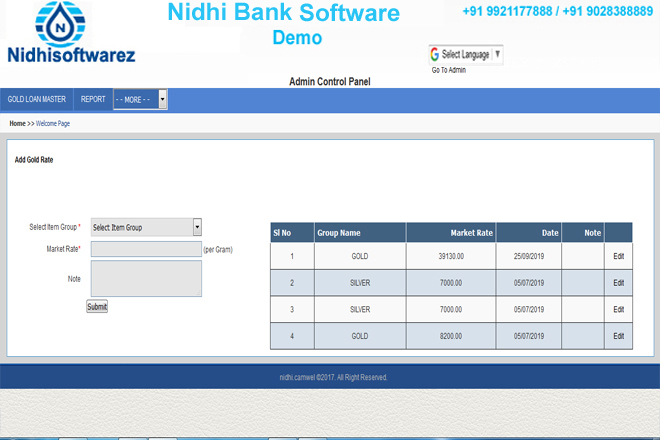Click the Go To Admin link
Image resolution: width=660 pixels, height=440 pixels.
(449, 70)
